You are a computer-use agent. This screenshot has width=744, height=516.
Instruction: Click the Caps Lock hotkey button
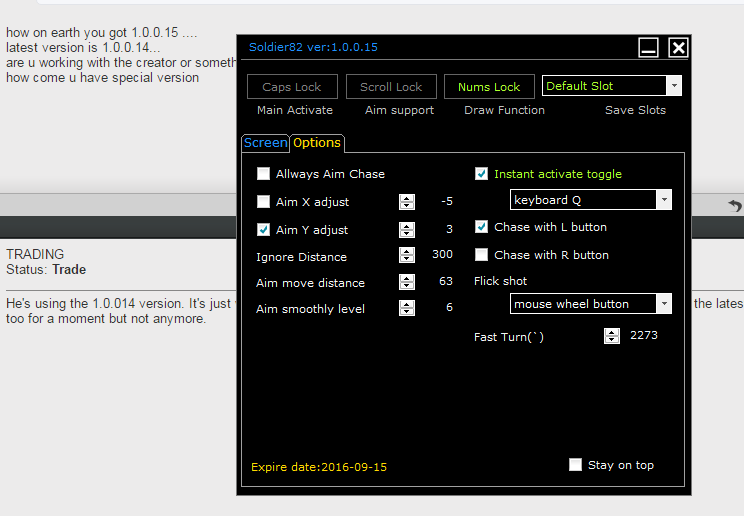click(x=292, y=87)
